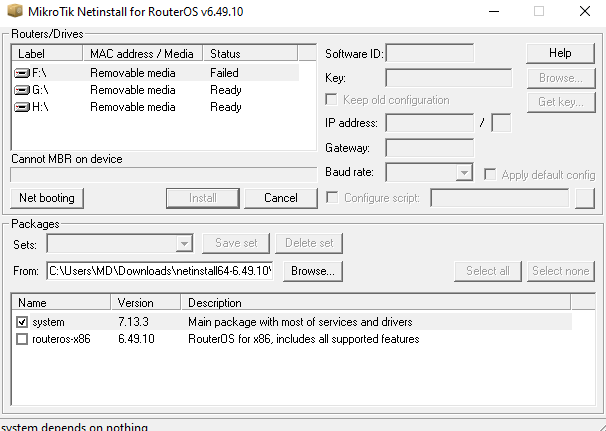The height and width of the screenshot is (431, 606).
Task: Click the Cancel button
Action: click(281, 198)
